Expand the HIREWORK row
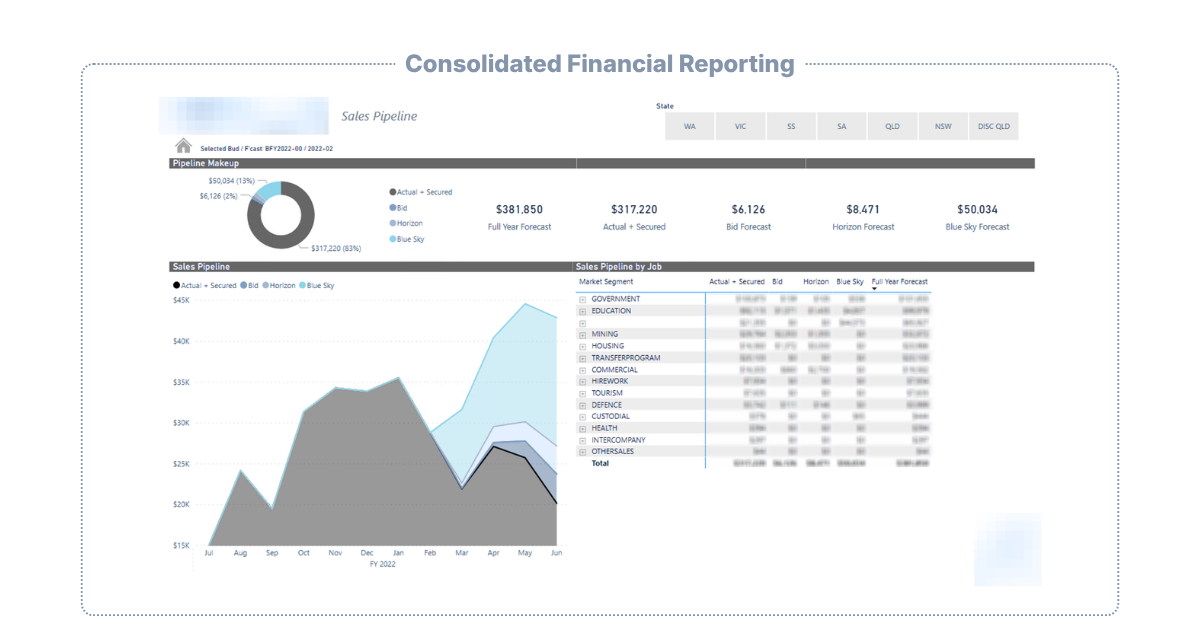 [582, 381]
